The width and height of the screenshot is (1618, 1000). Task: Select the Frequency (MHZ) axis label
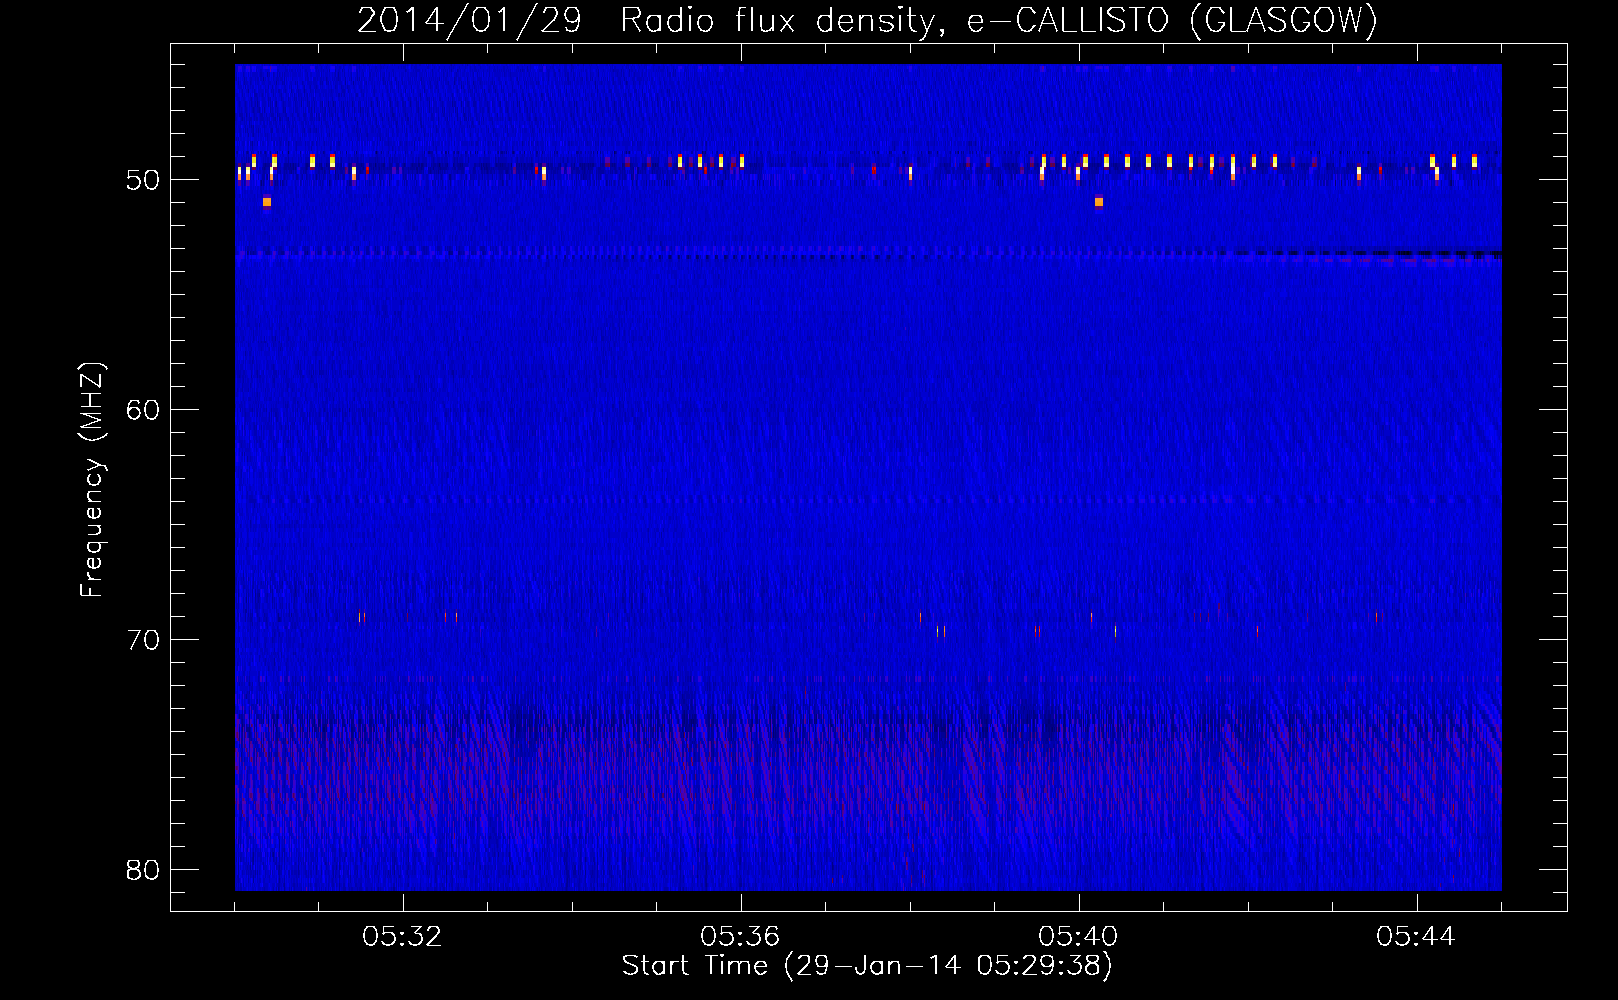[x=91, y=480]
